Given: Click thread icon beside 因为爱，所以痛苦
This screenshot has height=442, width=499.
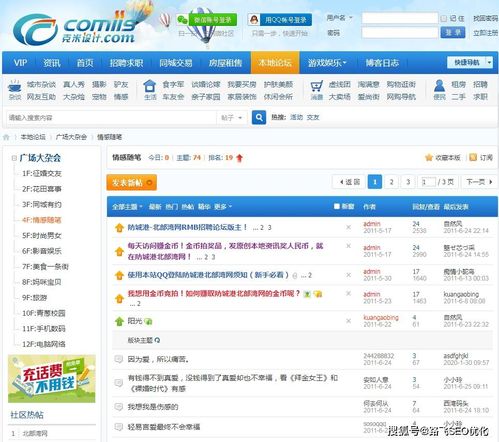Looking at the screenshot, I should click(x=119, y=359).
